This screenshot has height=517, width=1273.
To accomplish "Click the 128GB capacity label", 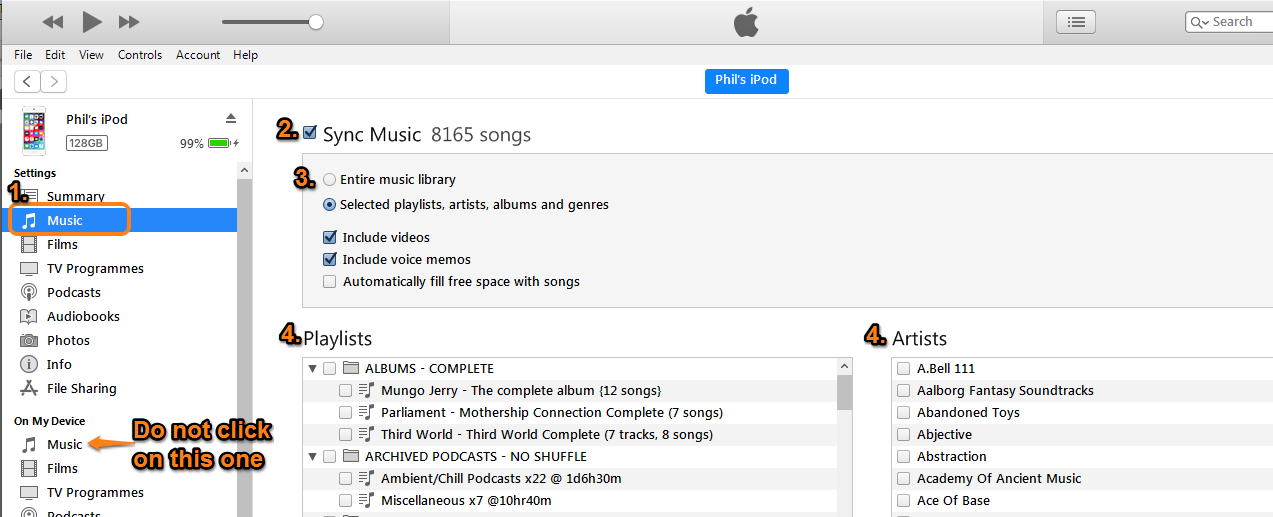I will (86, 143).
